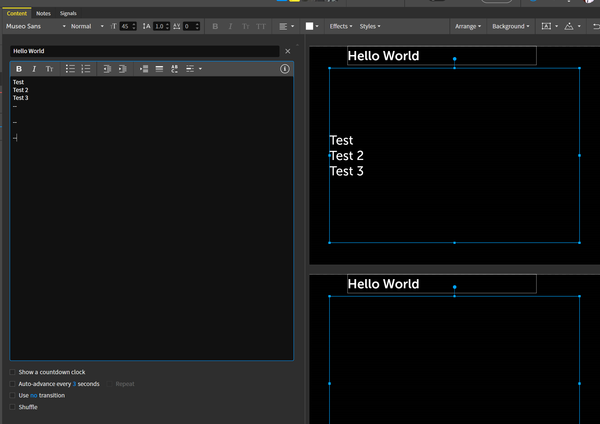Open the Background dropdown menu
Screen dimensions: 600x424
(x=510, y=26)
